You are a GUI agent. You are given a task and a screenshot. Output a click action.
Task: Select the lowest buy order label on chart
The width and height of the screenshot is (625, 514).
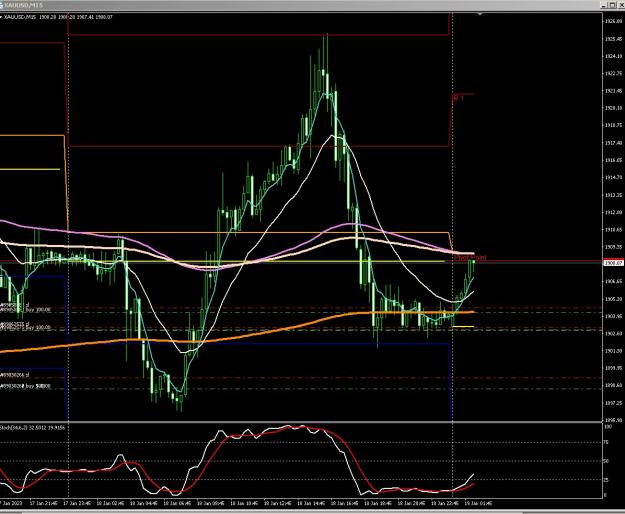coord(25,386)
